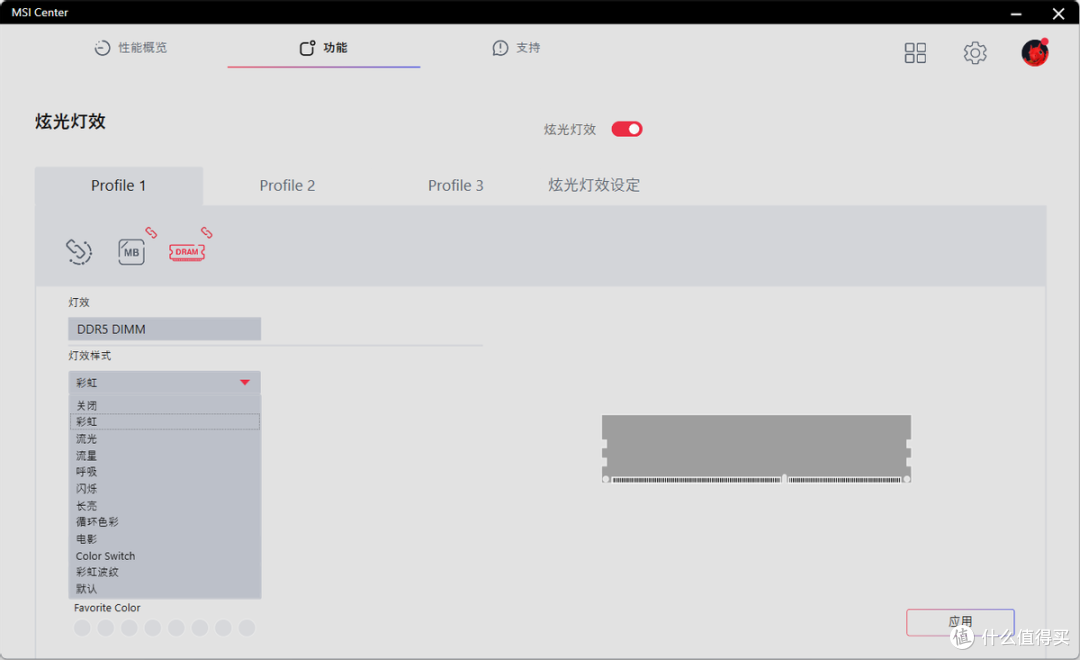1080x660 pixels.
Task: Choose 彩虹 option in the list
Action: [165, 422]
